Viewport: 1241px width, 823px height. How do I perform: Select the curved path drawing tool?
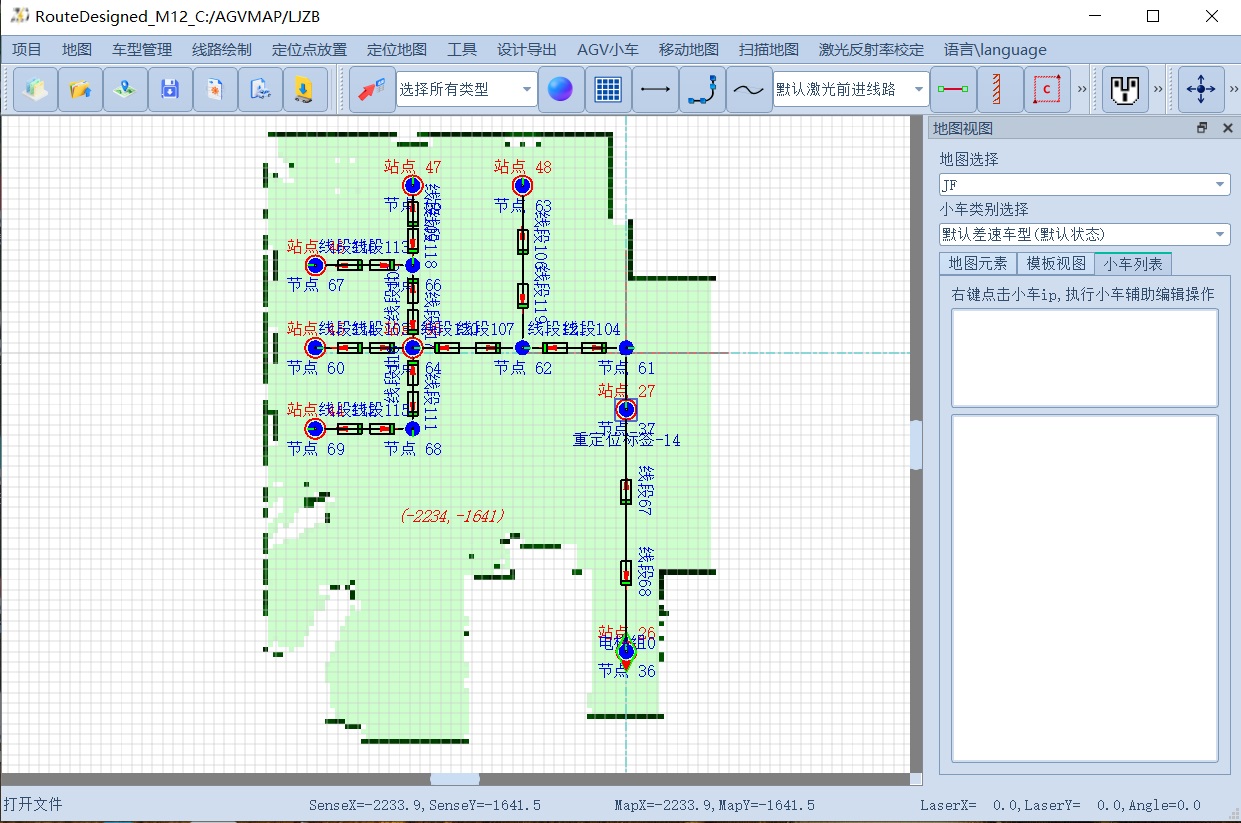[702, 90]
